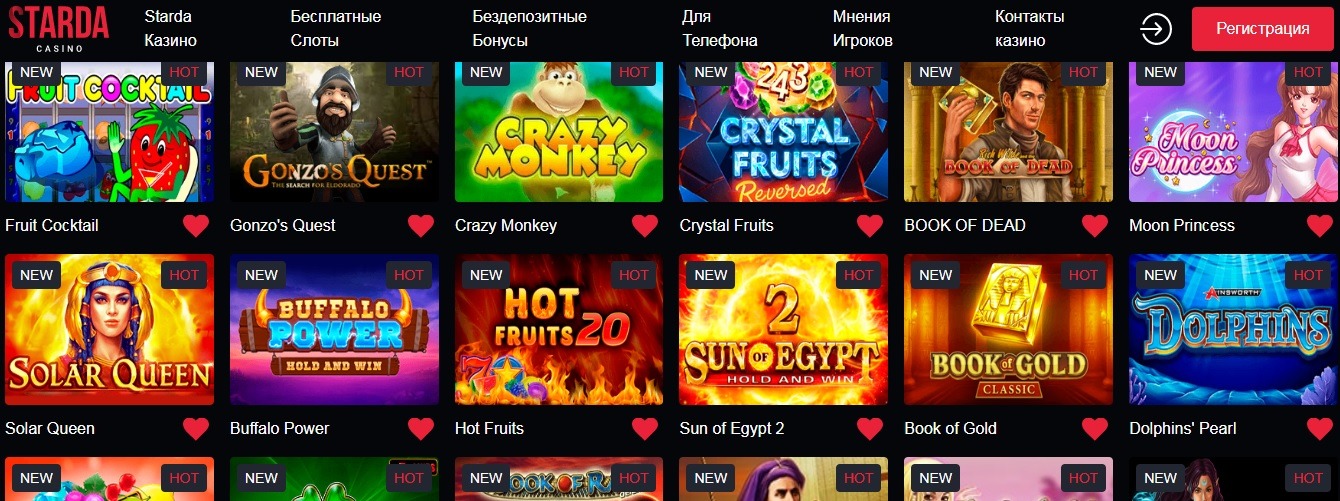Favorite the Solar Queen slot
Viewport: 1340px width, 501px height.
[196, 429]
